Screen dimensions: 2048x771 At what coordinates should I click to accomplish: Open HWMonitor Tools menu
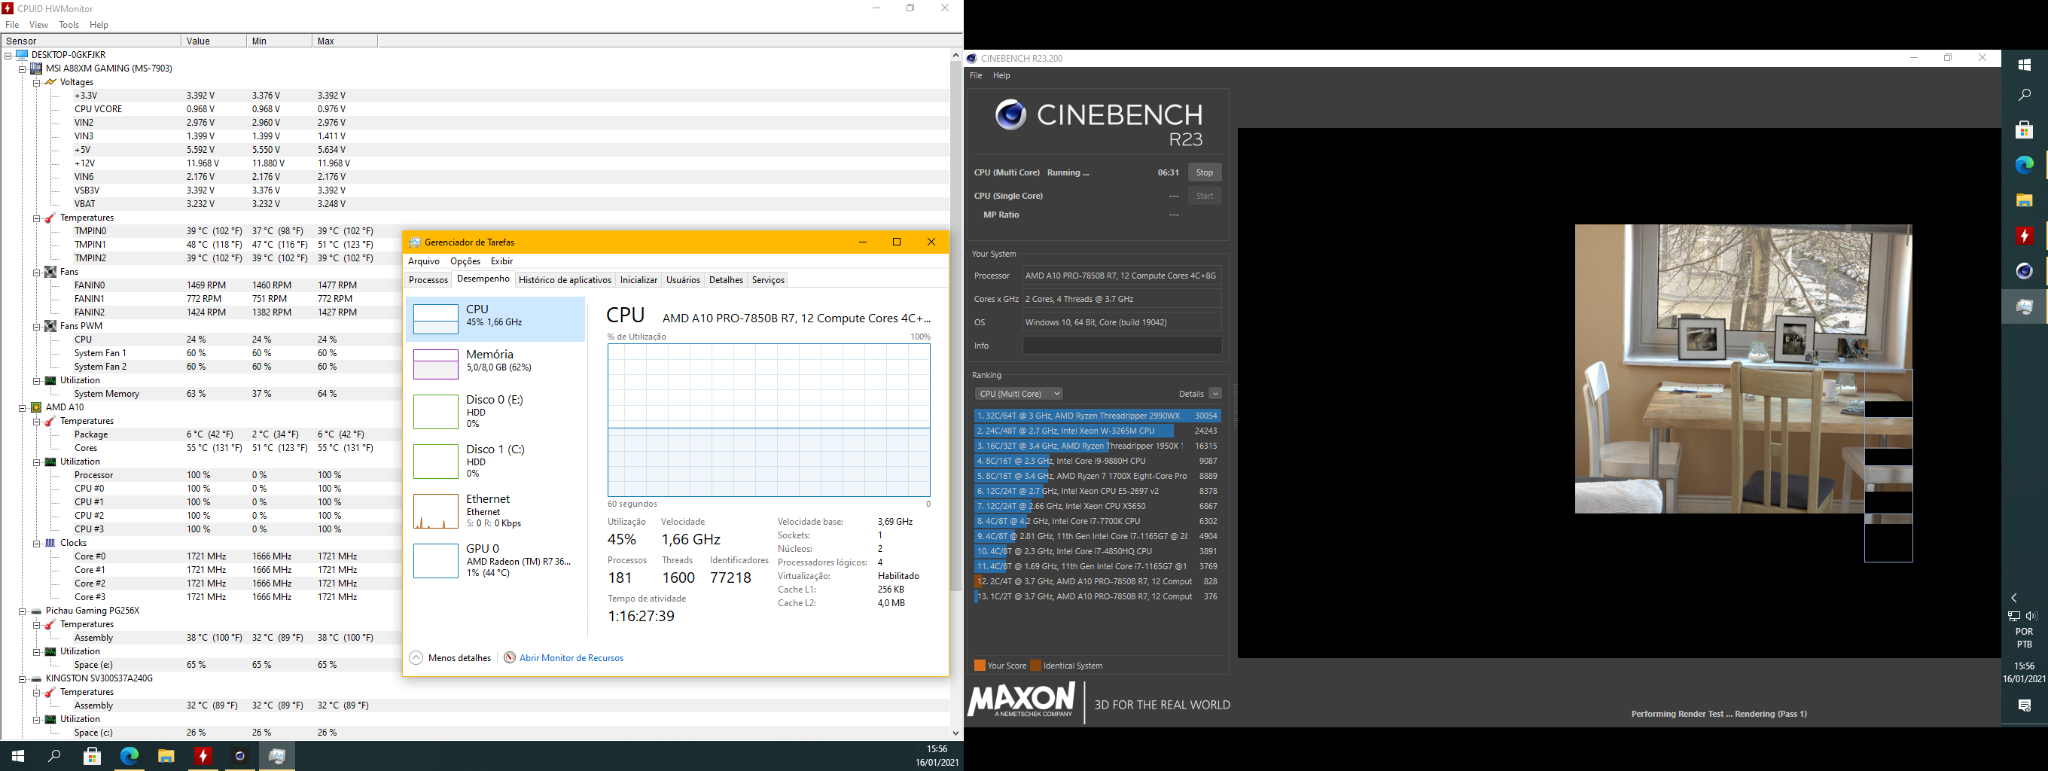click(69, 25)
